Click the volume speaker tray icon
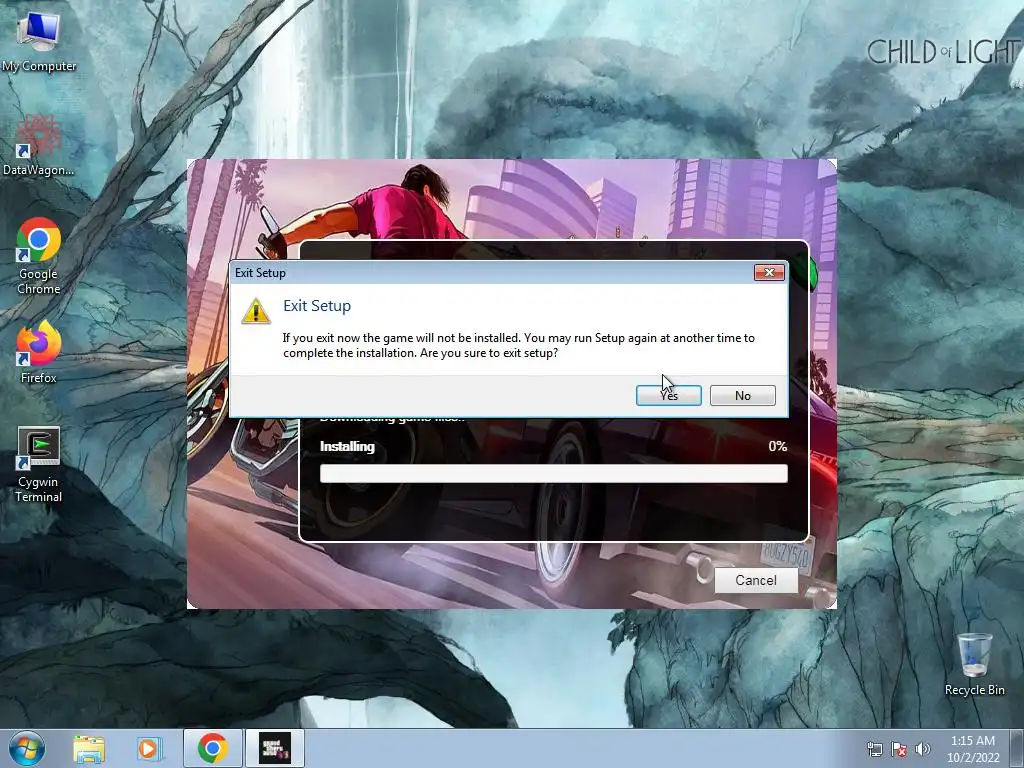Image resolution: width=1024 pixels, height=768 pixels. 923,749
